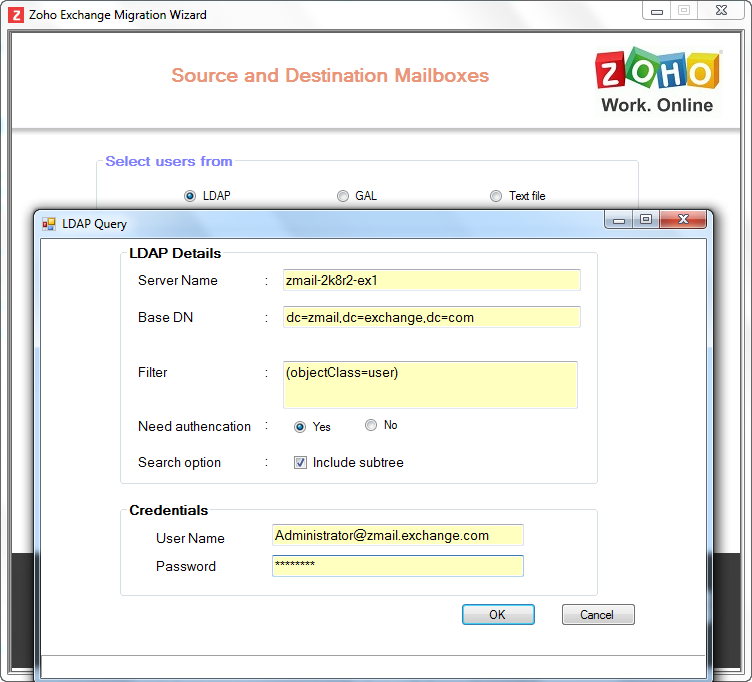Select the LDAP radio button
This screenshot has width=752, height=682.
[190, 196]
